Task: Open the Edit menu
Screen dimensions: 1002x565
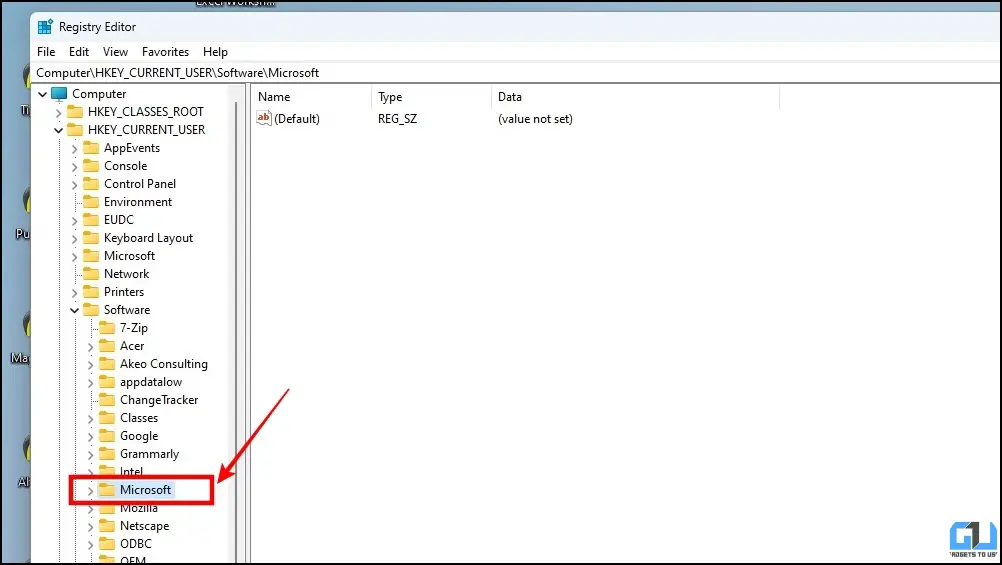Action: 79,52
